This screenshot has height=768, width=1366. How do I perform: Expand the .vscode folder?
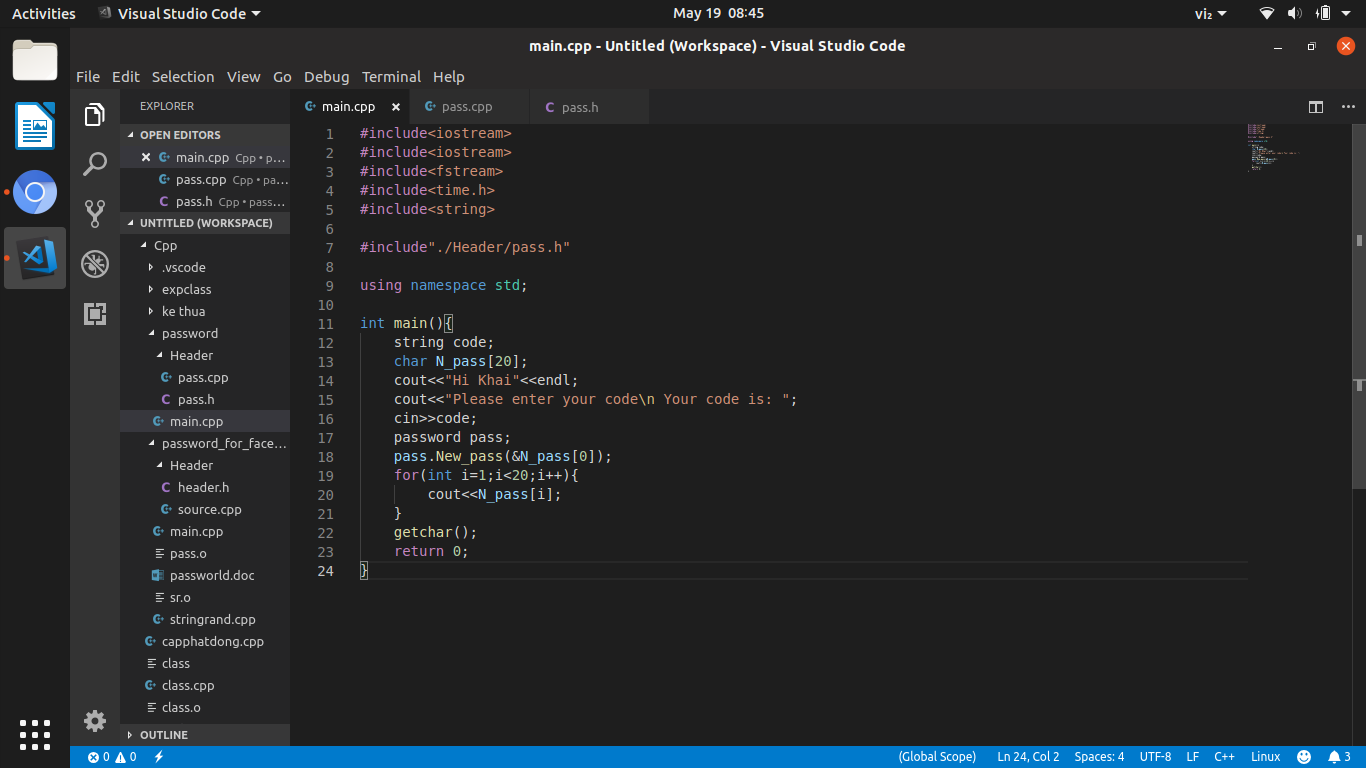tap(183, 267)
